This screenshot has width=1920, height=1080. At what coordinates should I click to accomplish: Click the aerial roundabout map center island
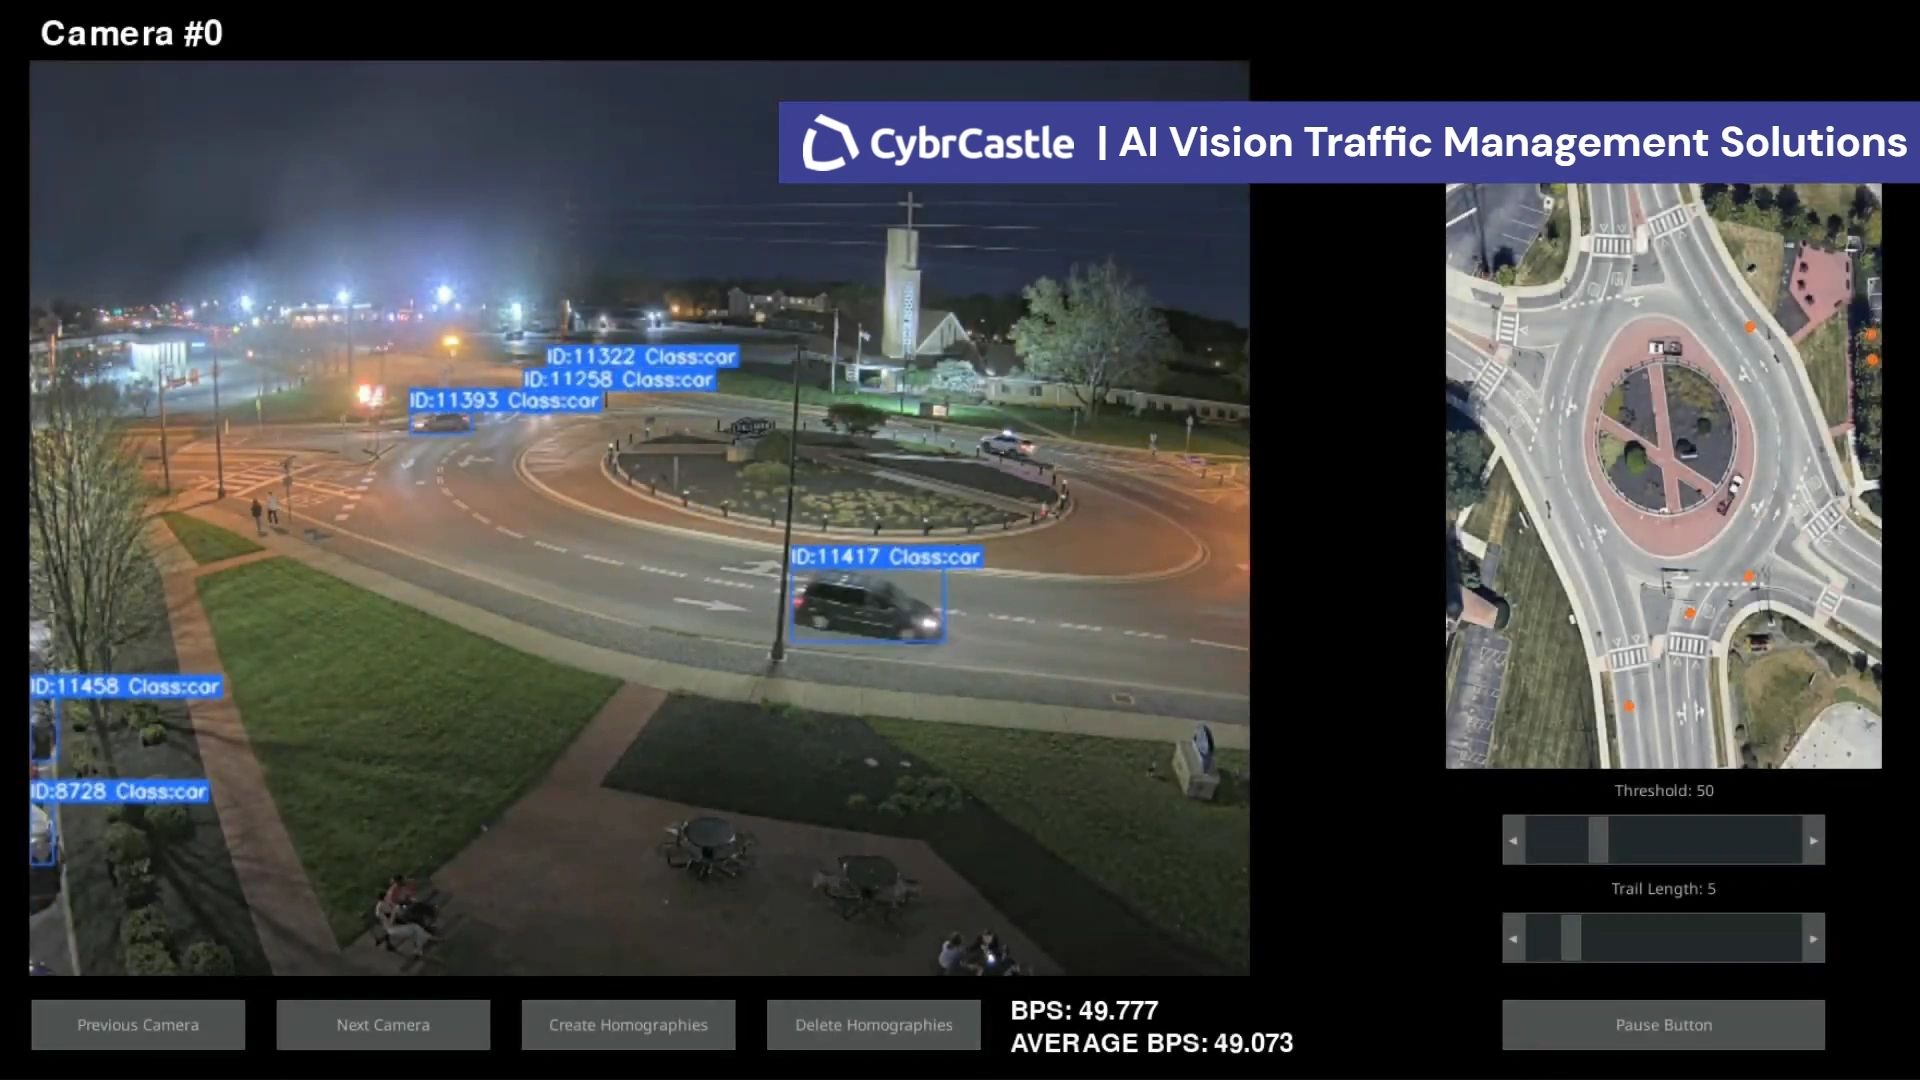coord(1667,435)
